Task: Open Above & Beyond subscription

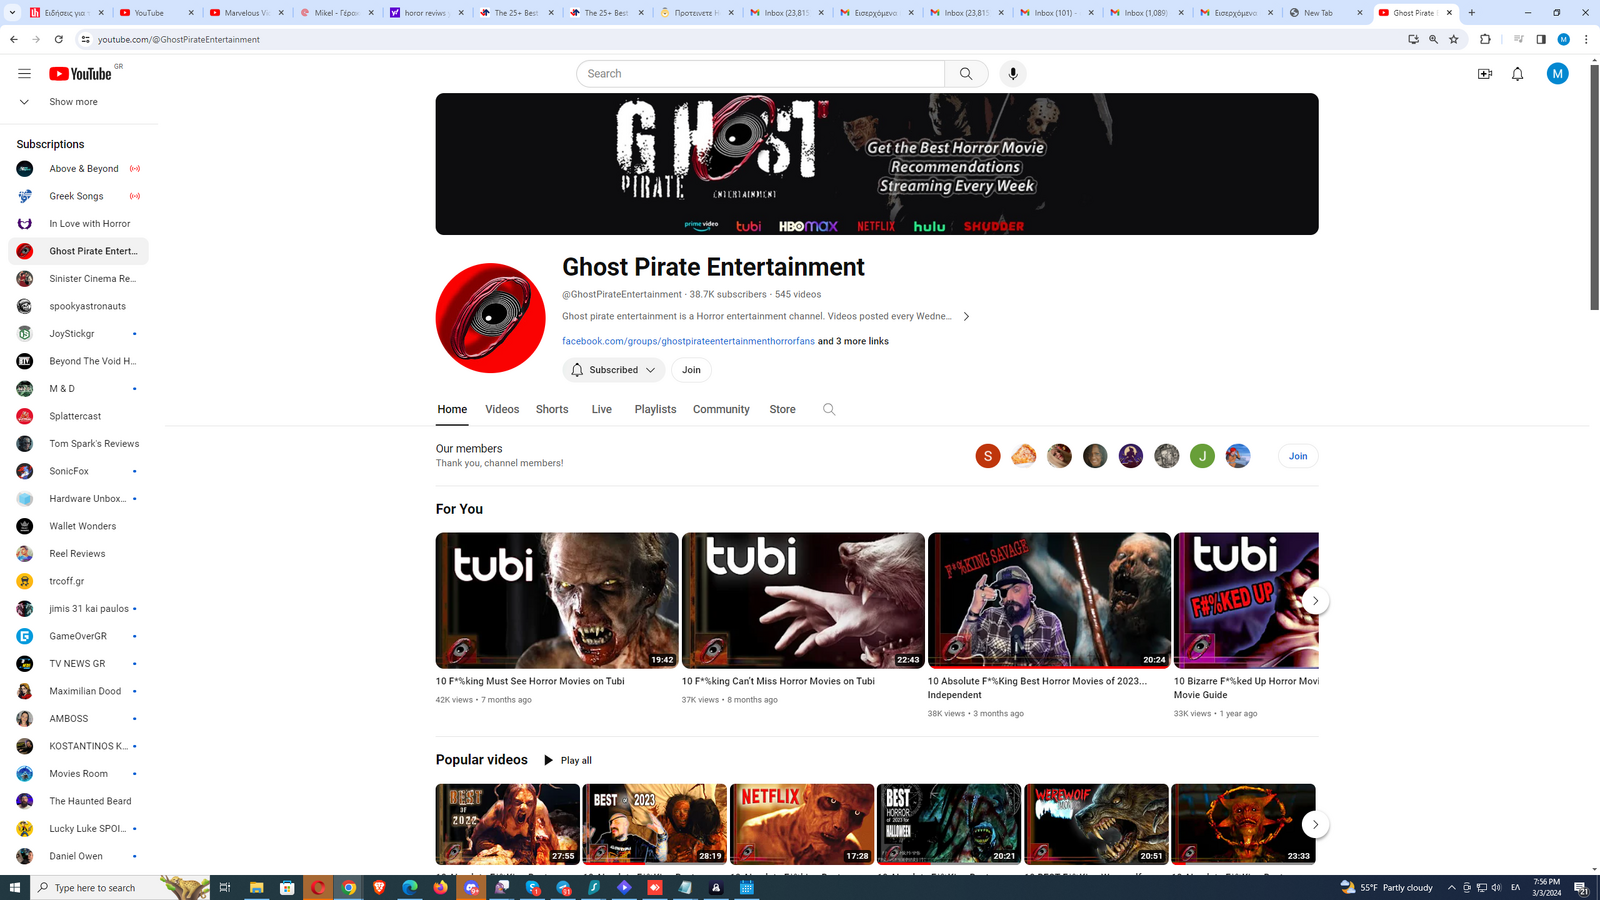Action: (78, 169)
